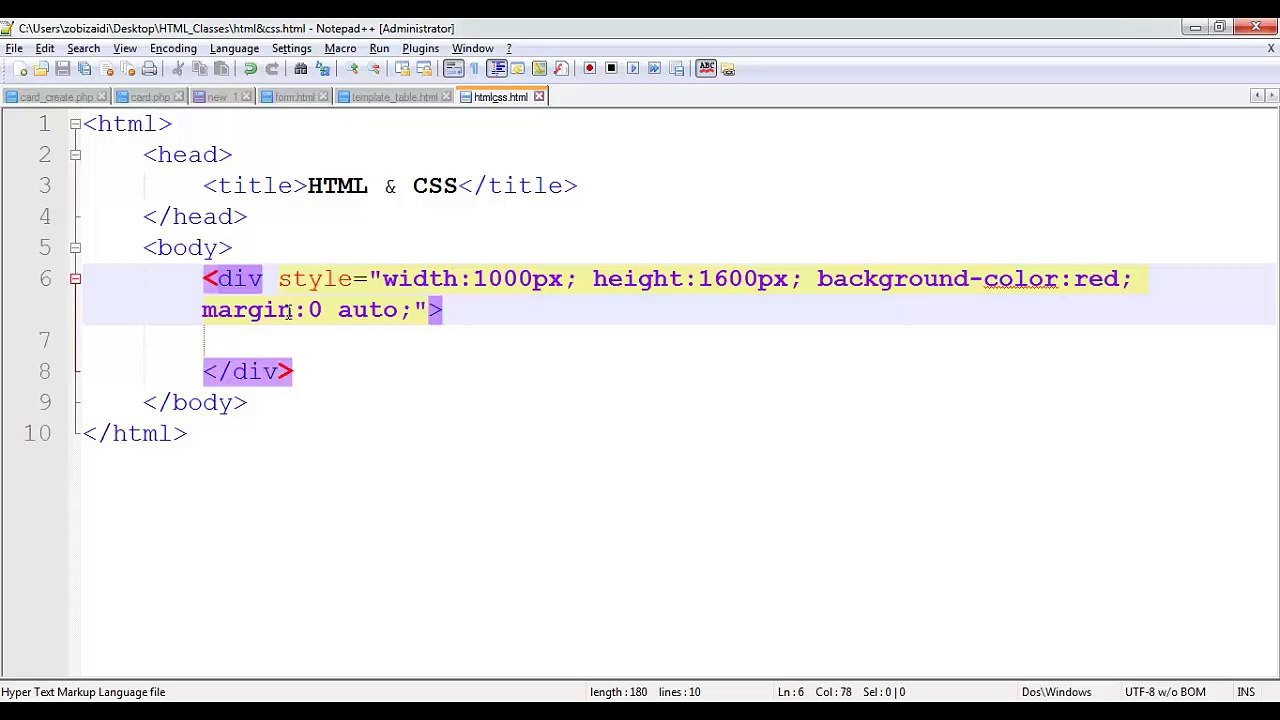This screenshot has width=1280, height=720.
Task: Collapse the body fold on line 5
Action: (x=75, y=248)
